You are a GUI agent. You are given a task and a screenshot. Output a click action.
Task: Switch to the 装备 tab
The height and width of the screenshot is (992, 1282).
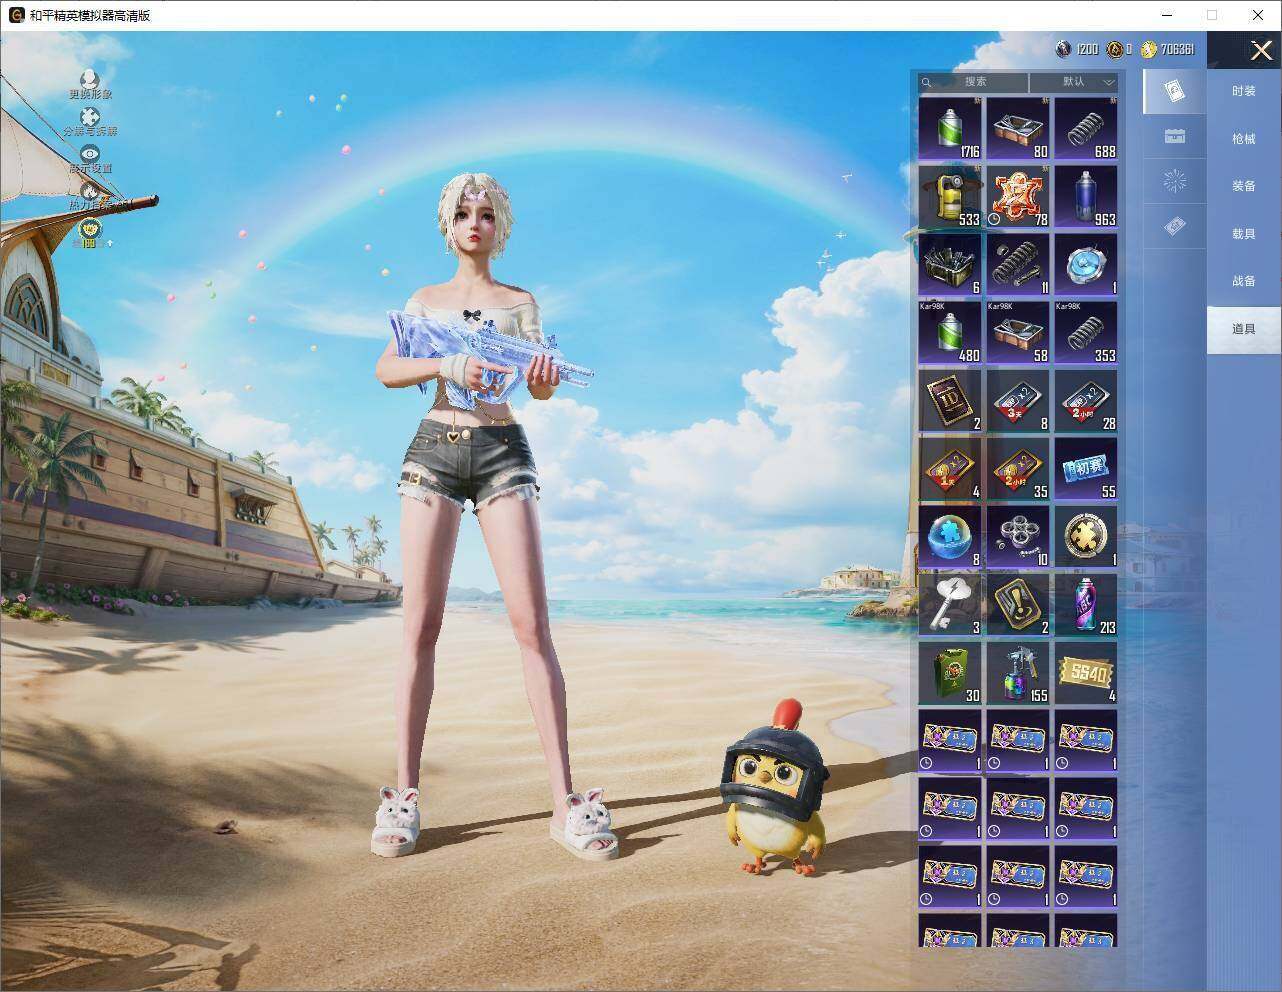coord(1243,186)
